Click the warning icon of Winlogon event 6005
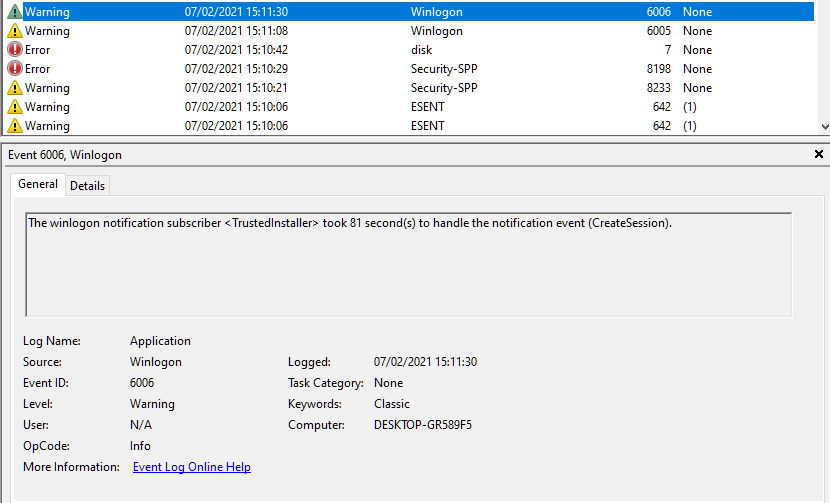 click(14, 31)
